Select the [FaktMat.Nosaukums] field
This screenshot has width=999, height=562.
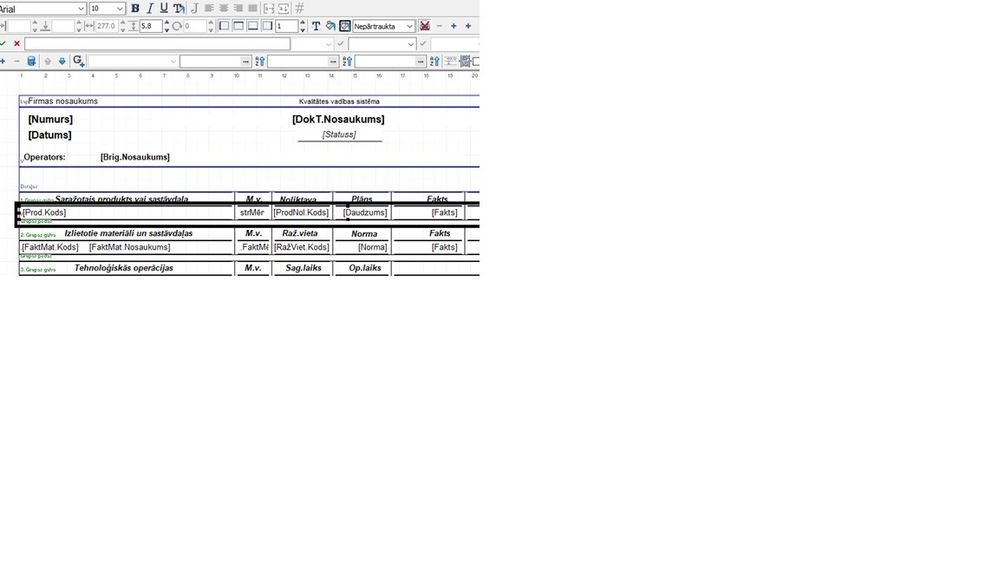point(130,247)
